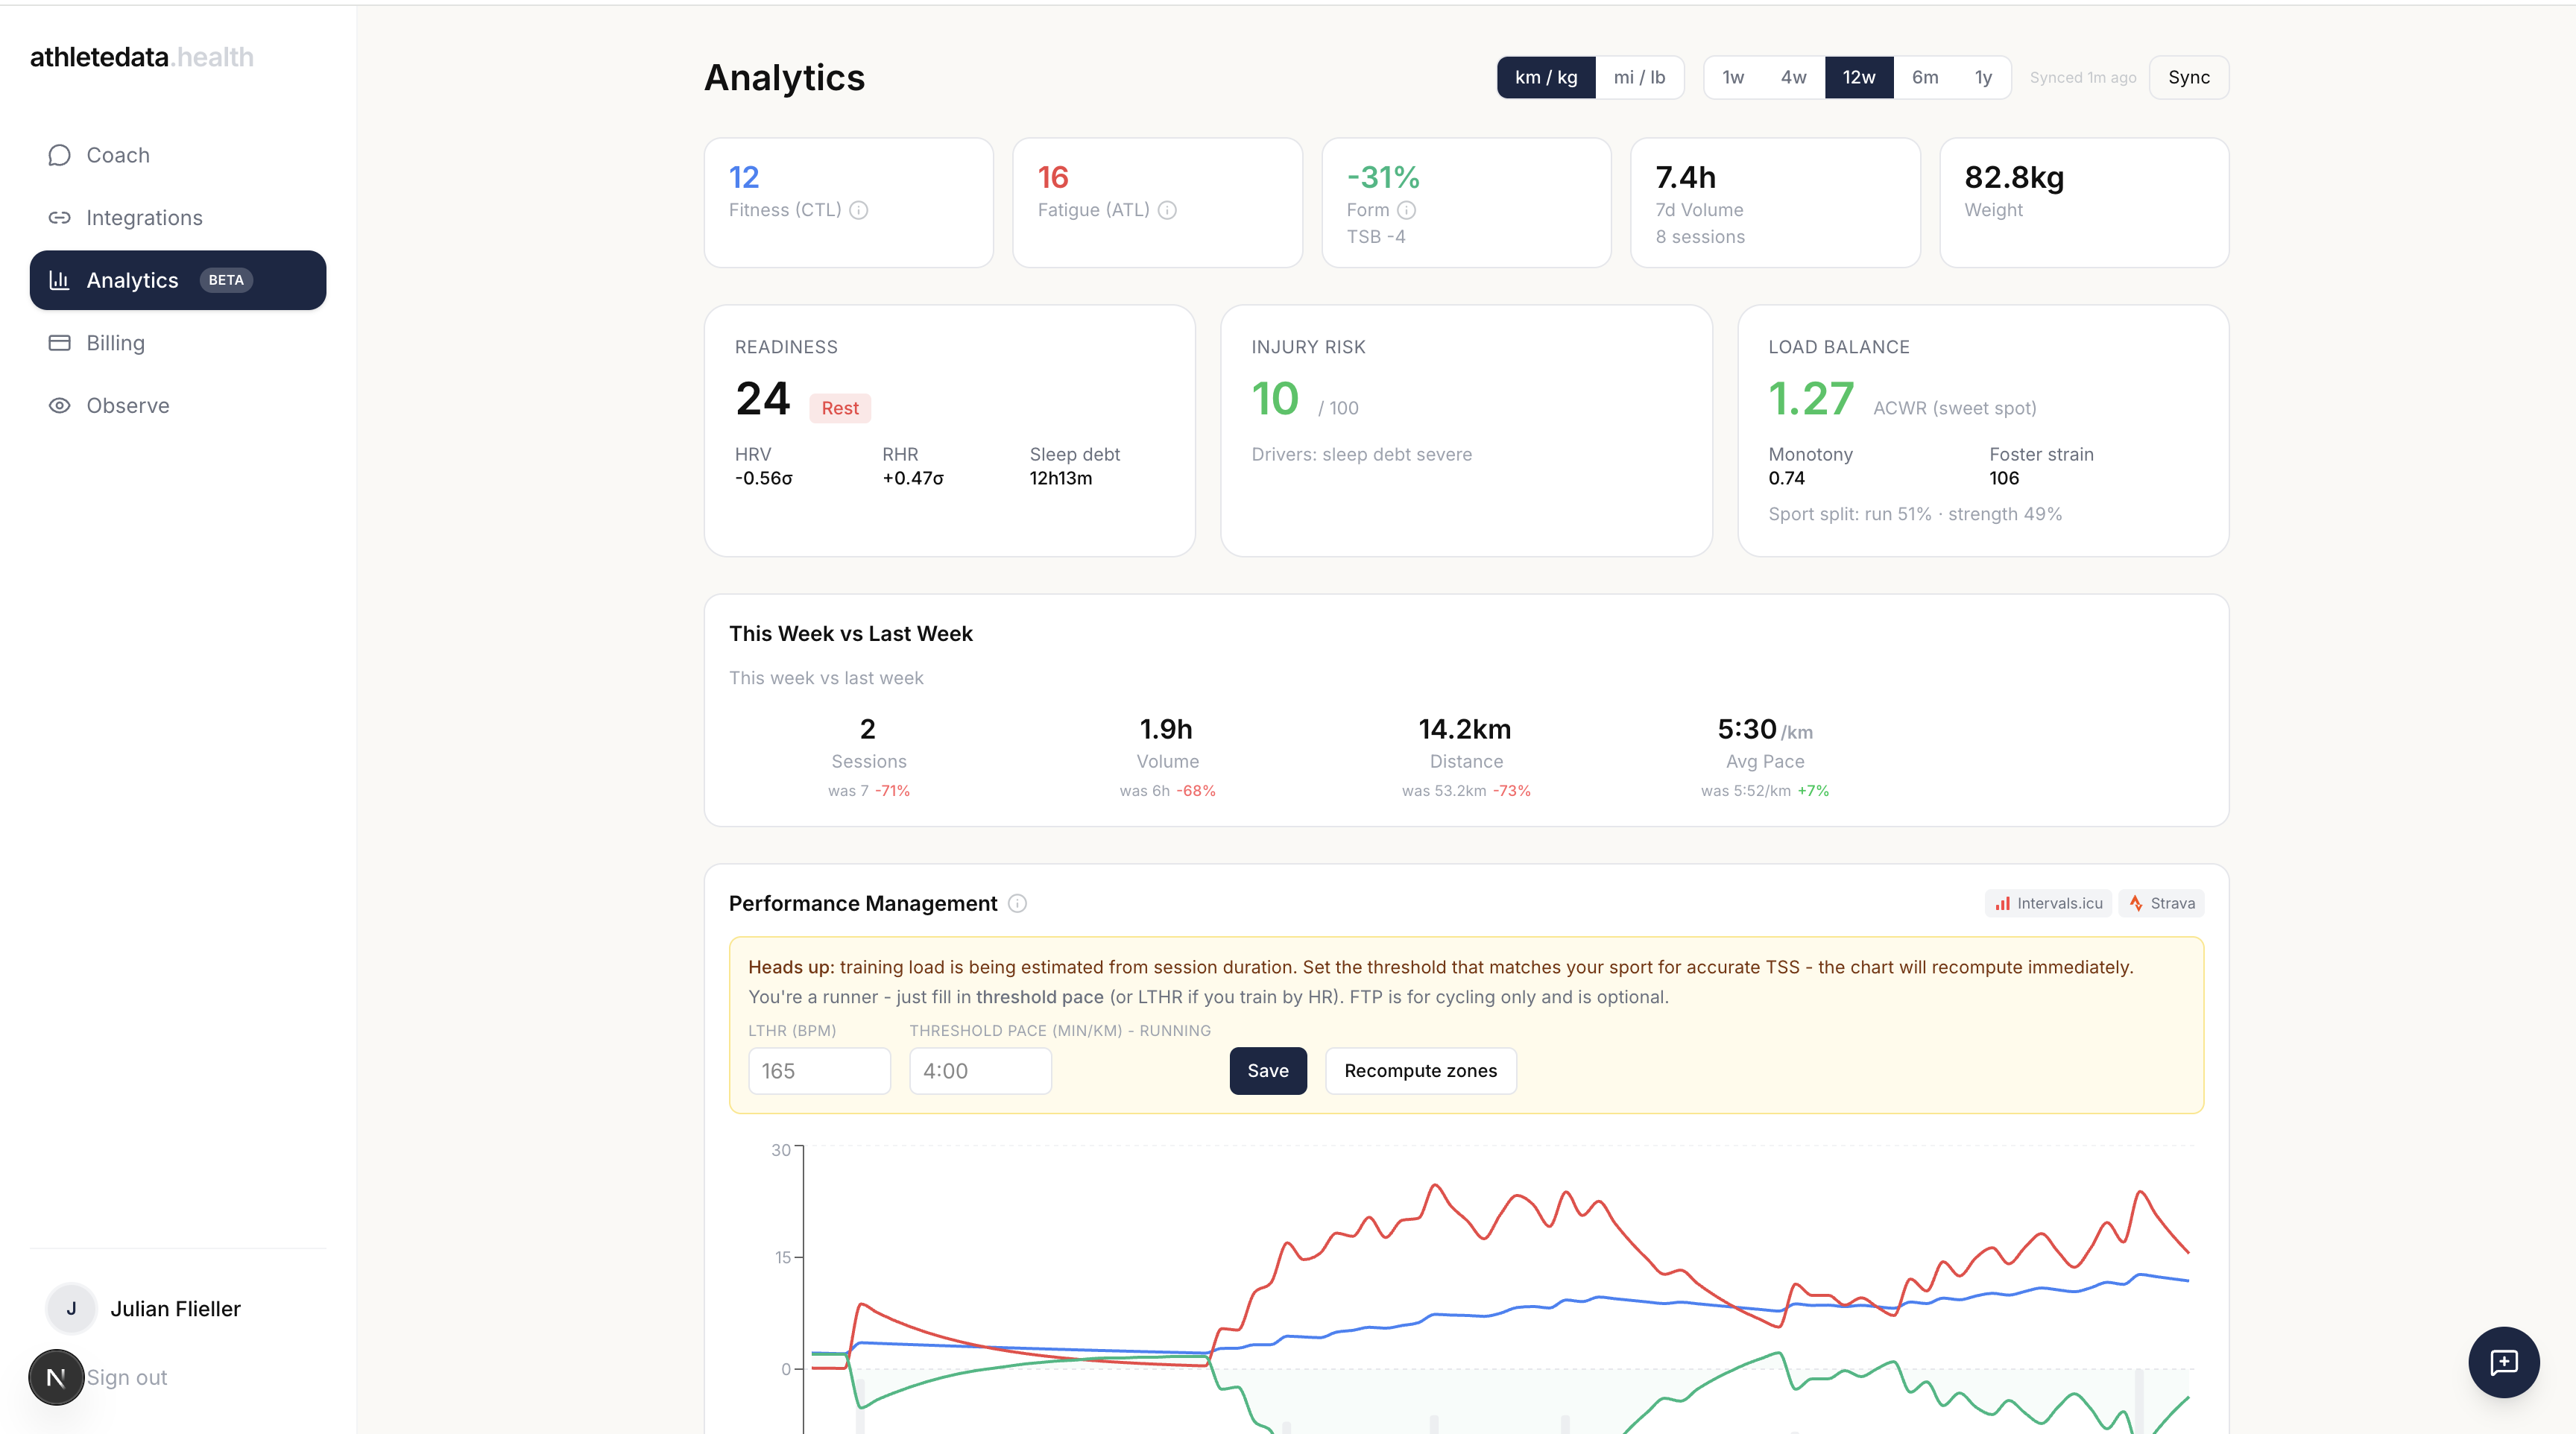Click the Next.js N badge icon
Viewport: 2576px width, 1434px height.
pyautogui.click(x=56, y=1377)
